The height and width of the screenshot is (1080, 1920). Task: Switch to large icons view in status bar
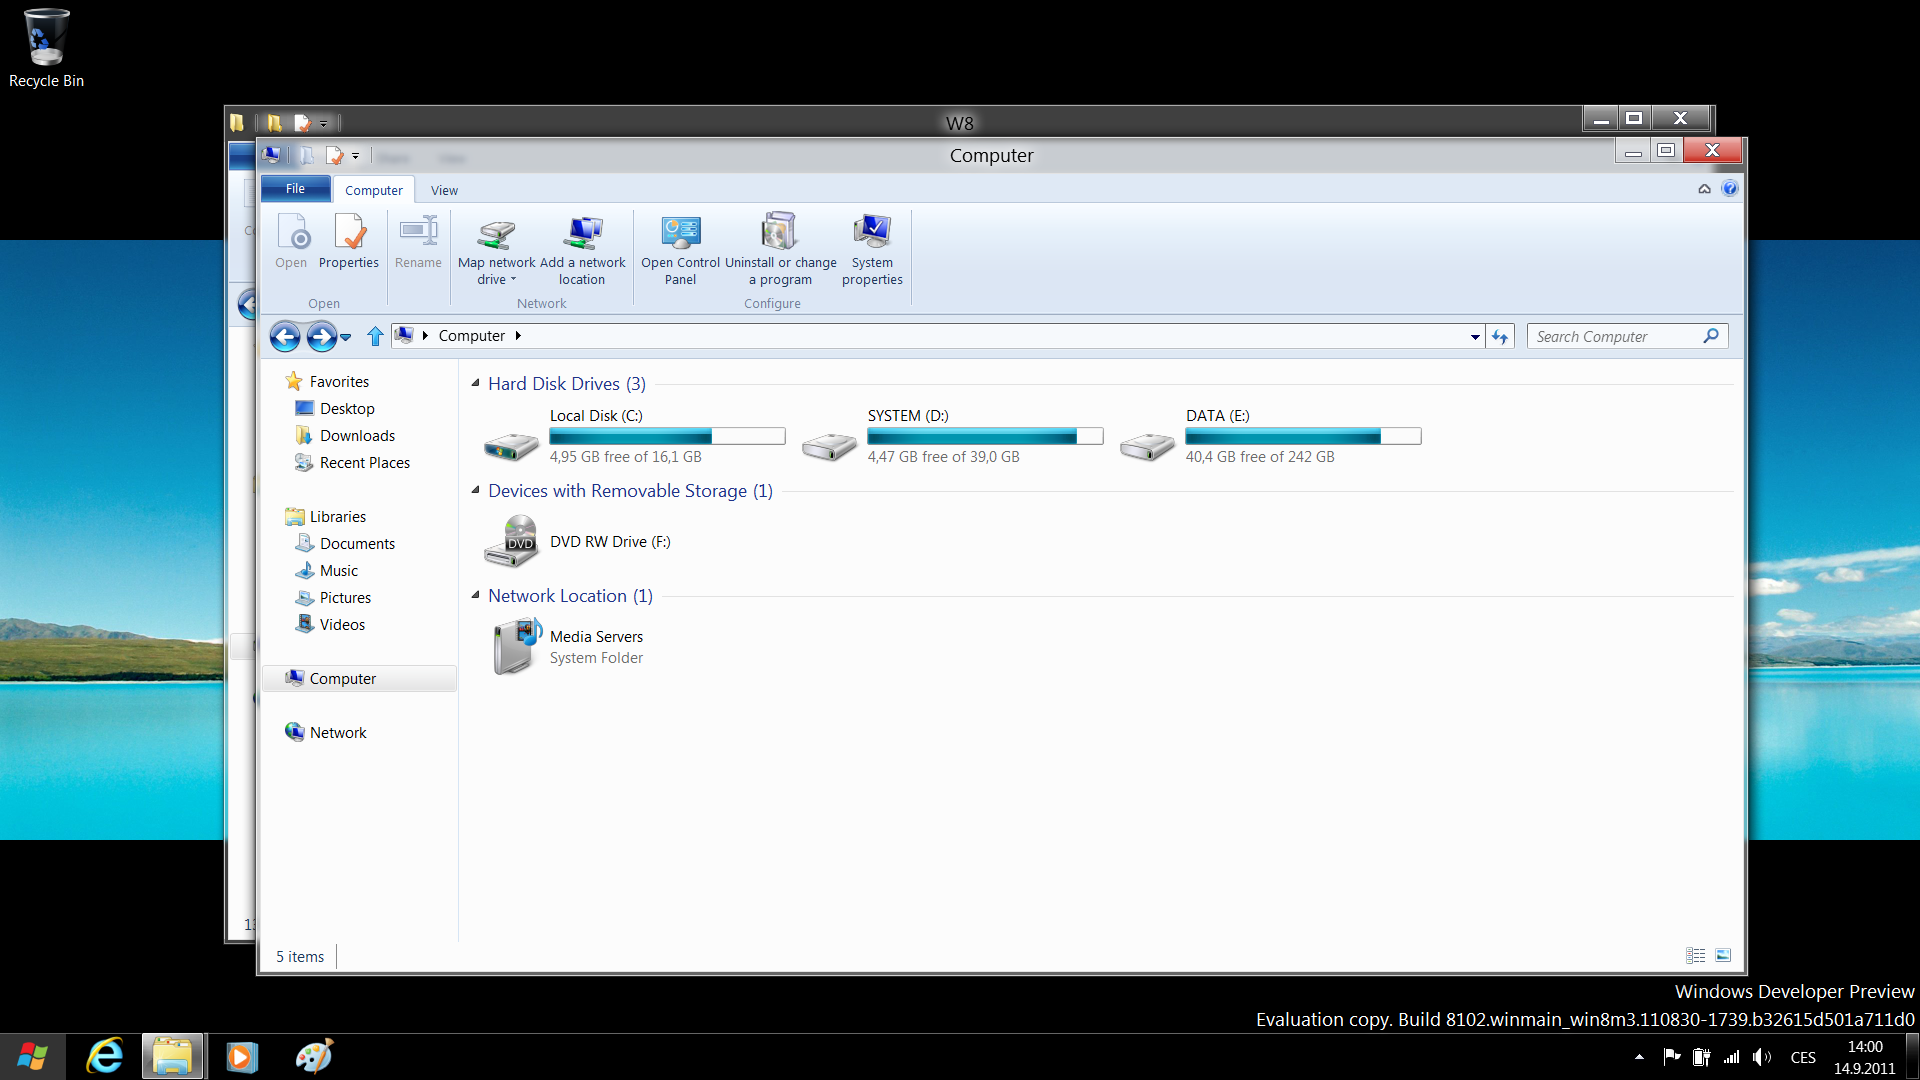1723,956
